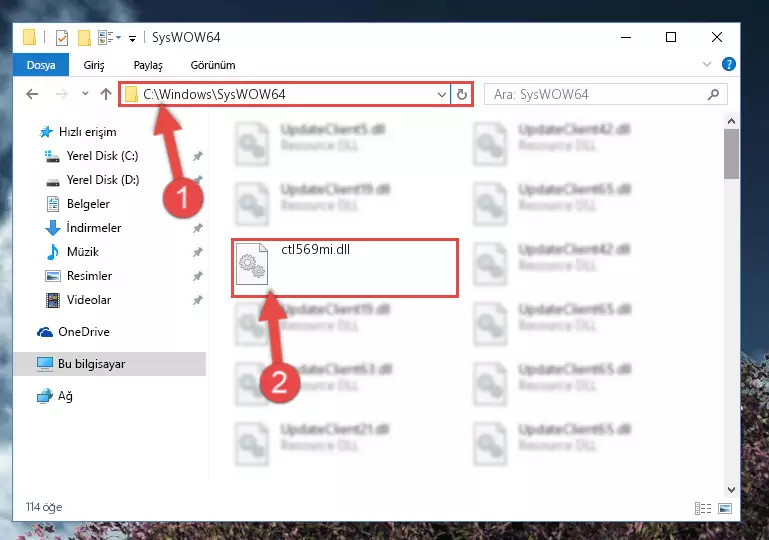Switch to the Paylaş ribbon tab

click(148, 65)
